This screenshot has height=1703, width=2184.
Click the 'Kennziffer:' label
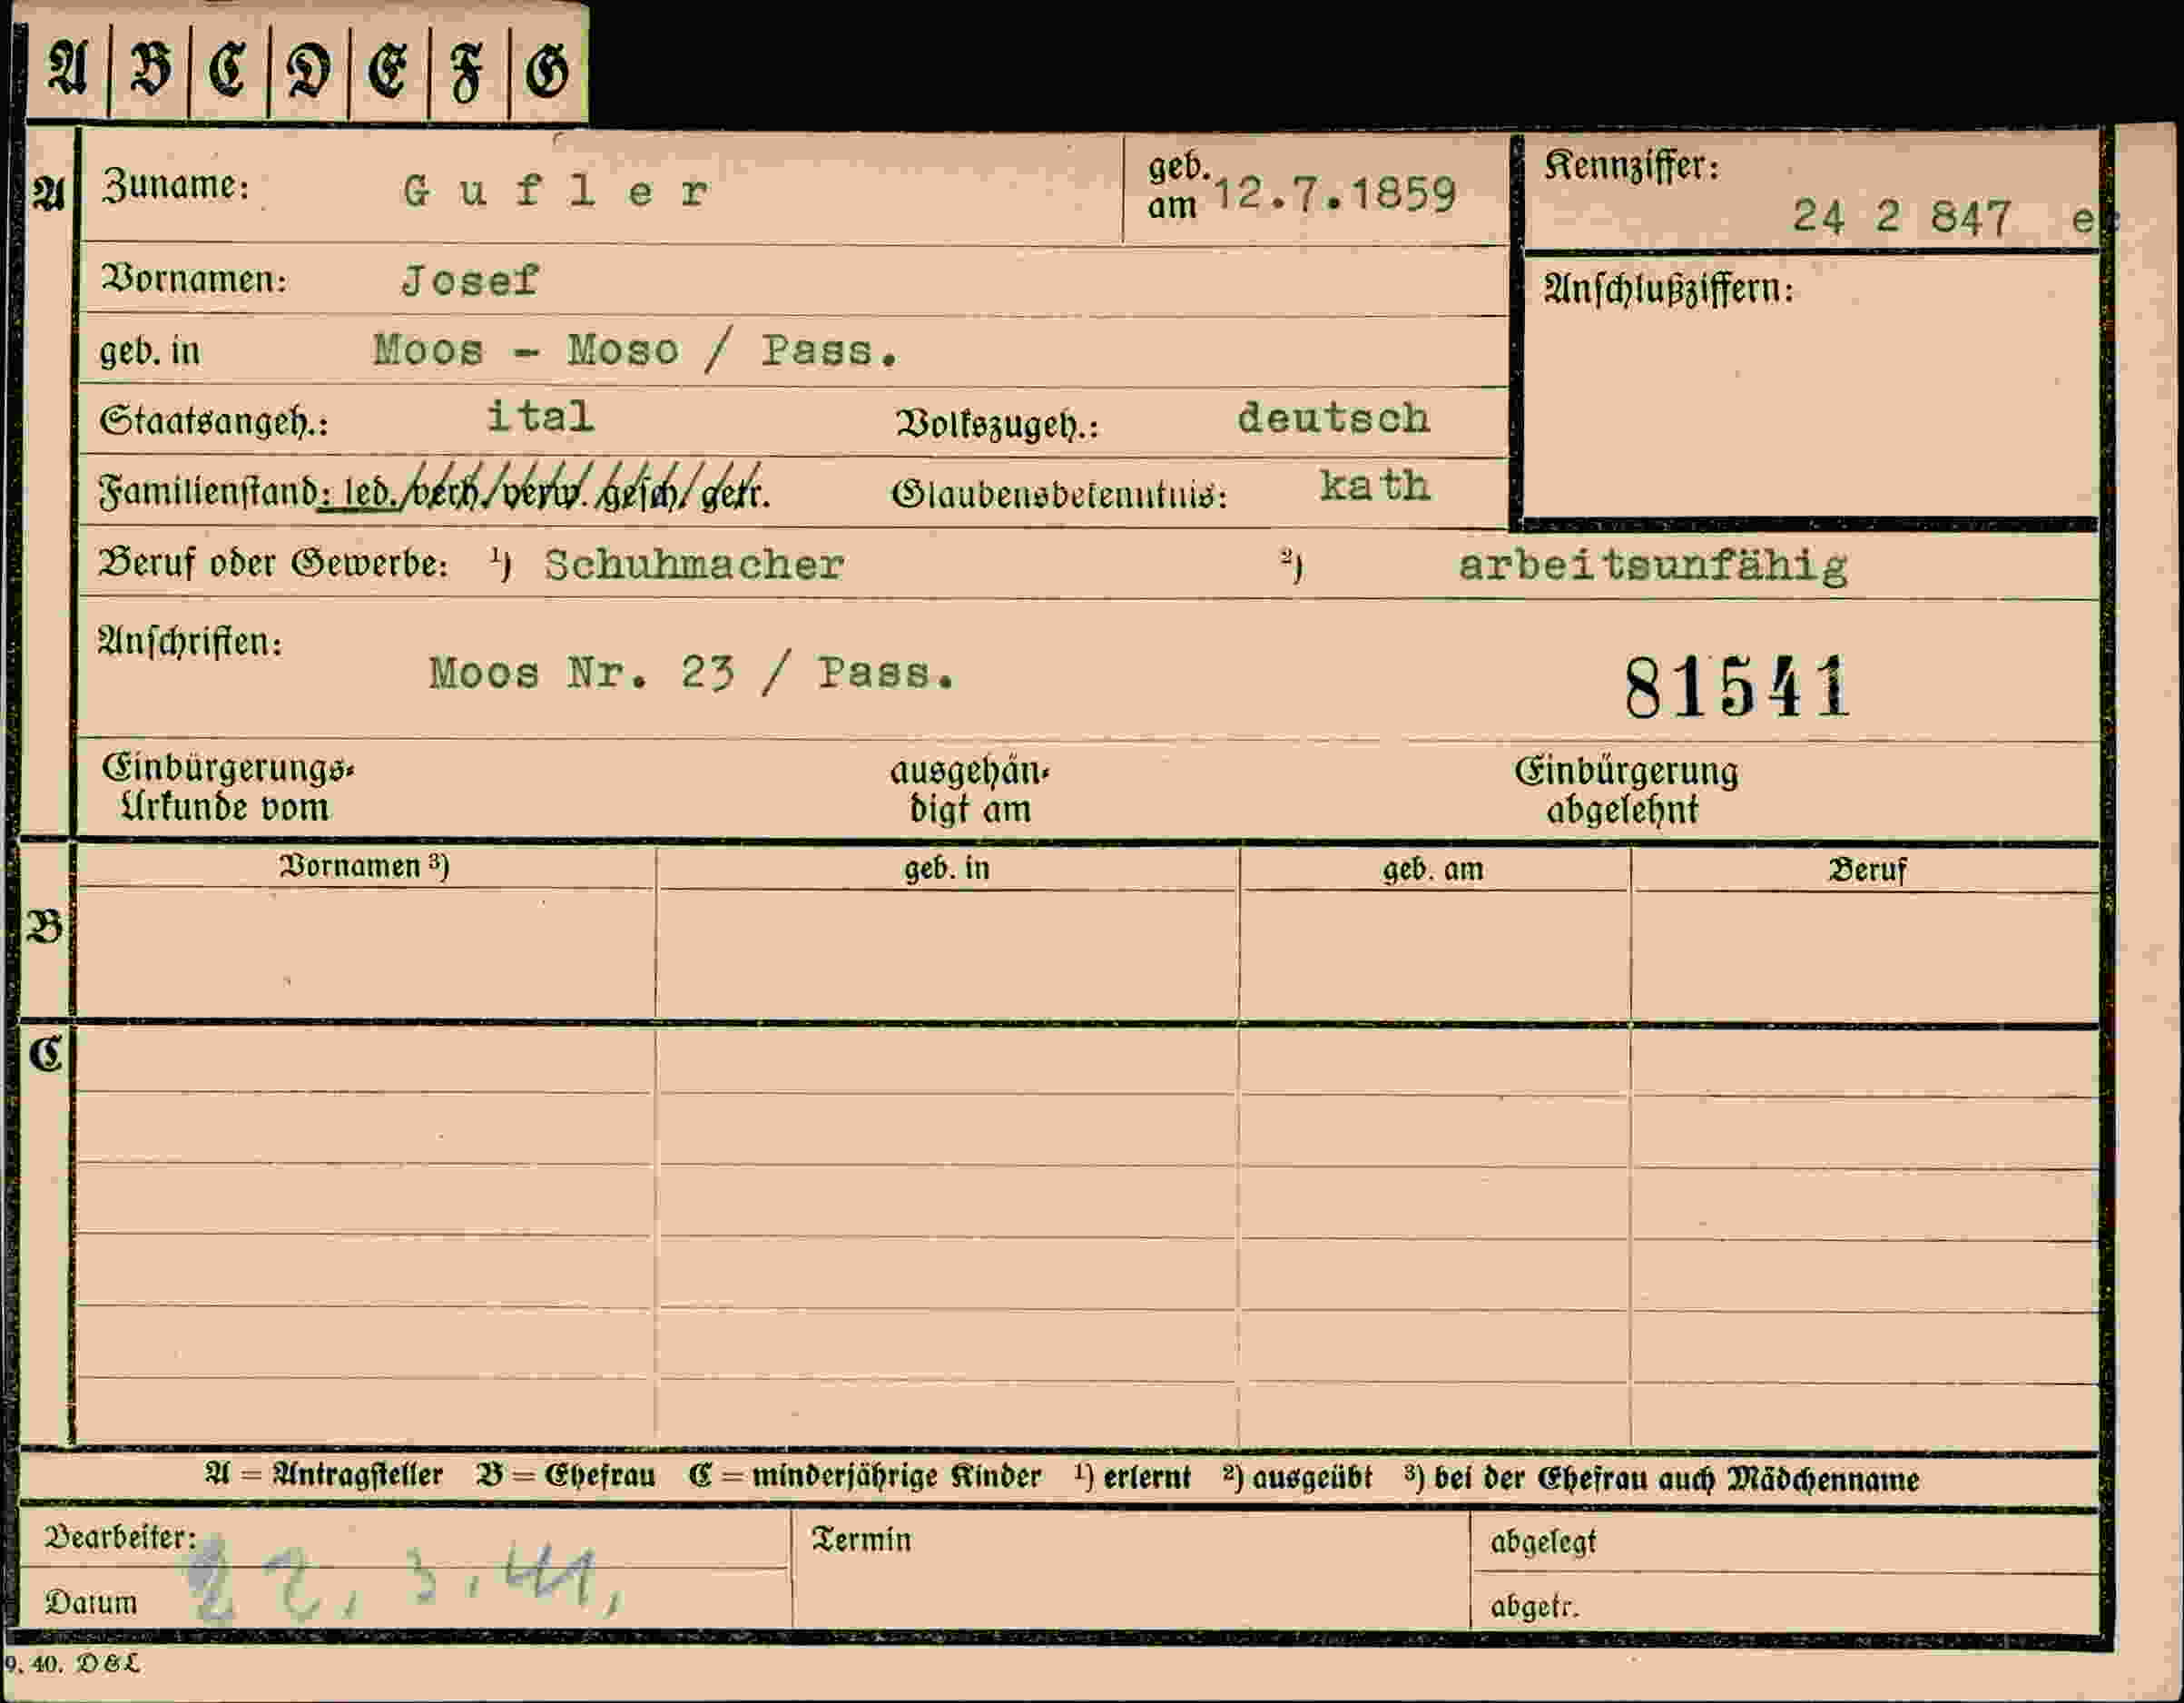(1631, 167)
